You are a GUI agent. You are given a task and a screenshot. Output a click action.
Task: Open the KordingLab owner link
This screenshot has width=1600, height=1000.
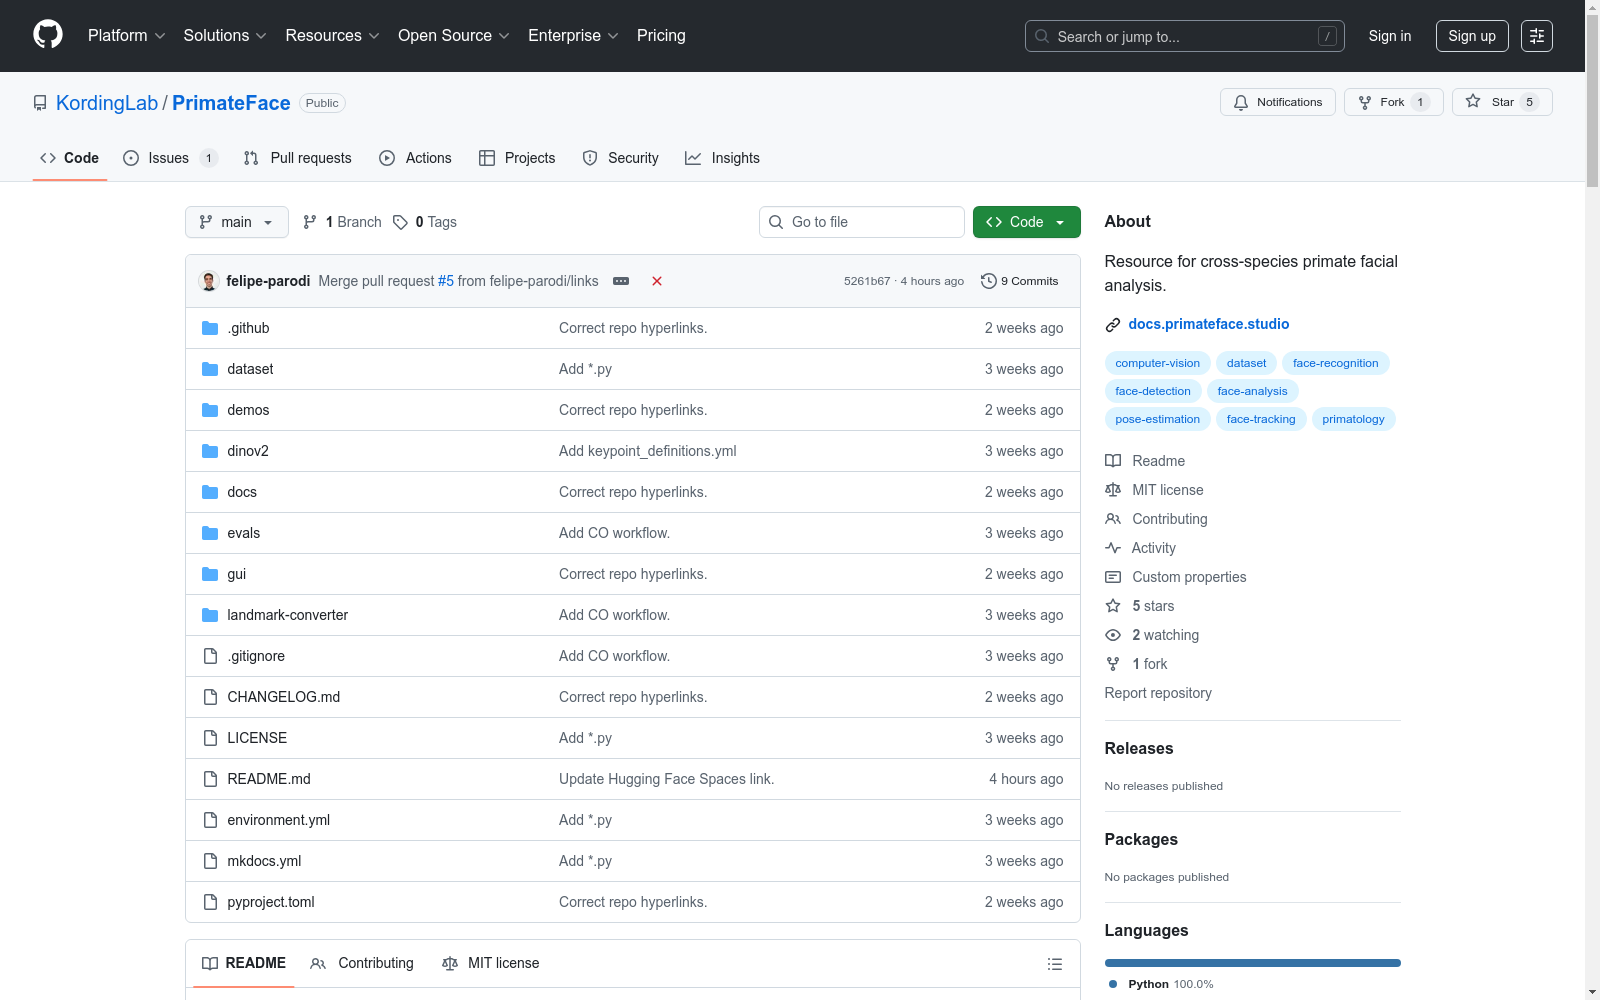(107, 103)
